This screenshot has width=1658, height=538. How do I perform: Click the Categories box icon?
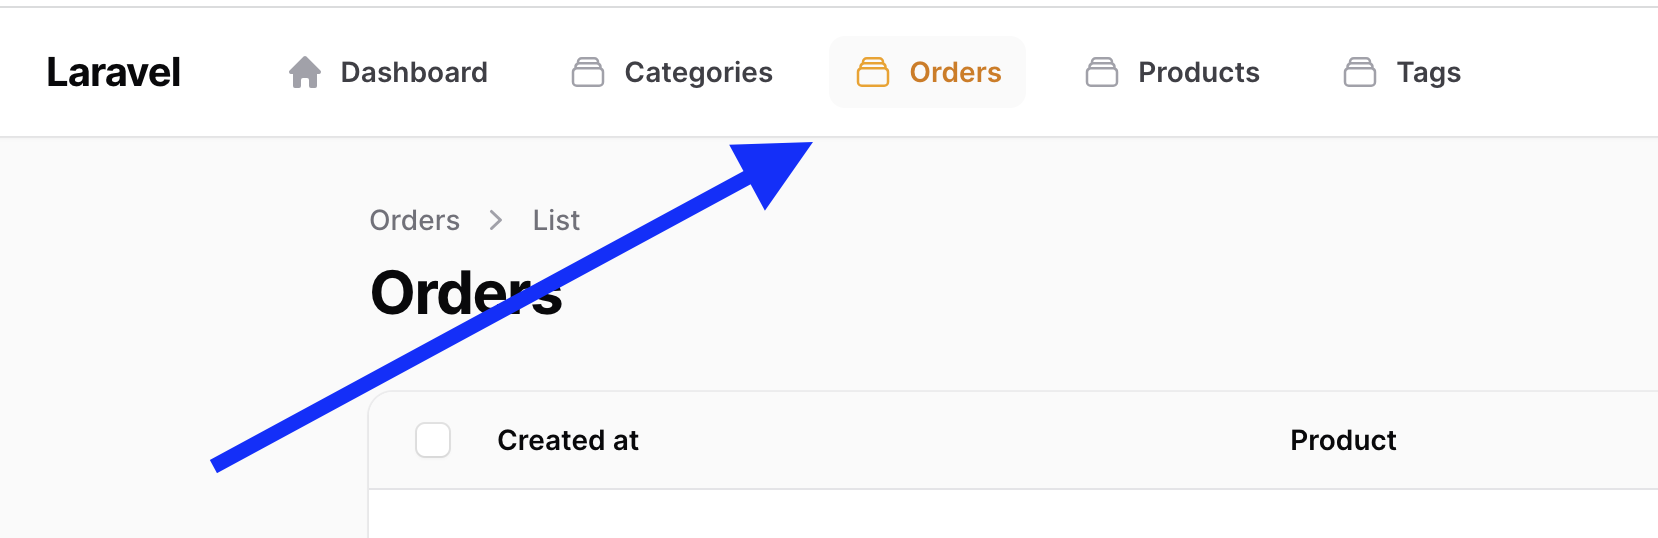click(588, 72)
